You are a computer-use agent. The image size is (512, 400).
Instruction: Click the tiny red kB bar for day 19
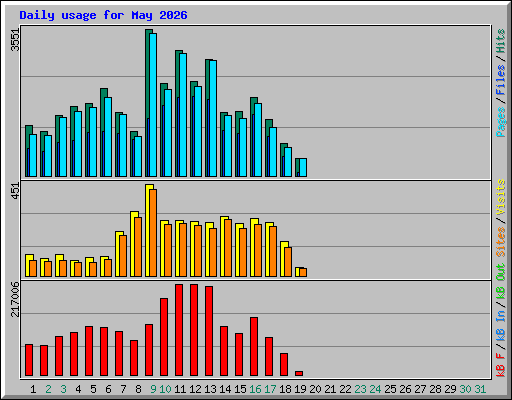coord(299,373)
